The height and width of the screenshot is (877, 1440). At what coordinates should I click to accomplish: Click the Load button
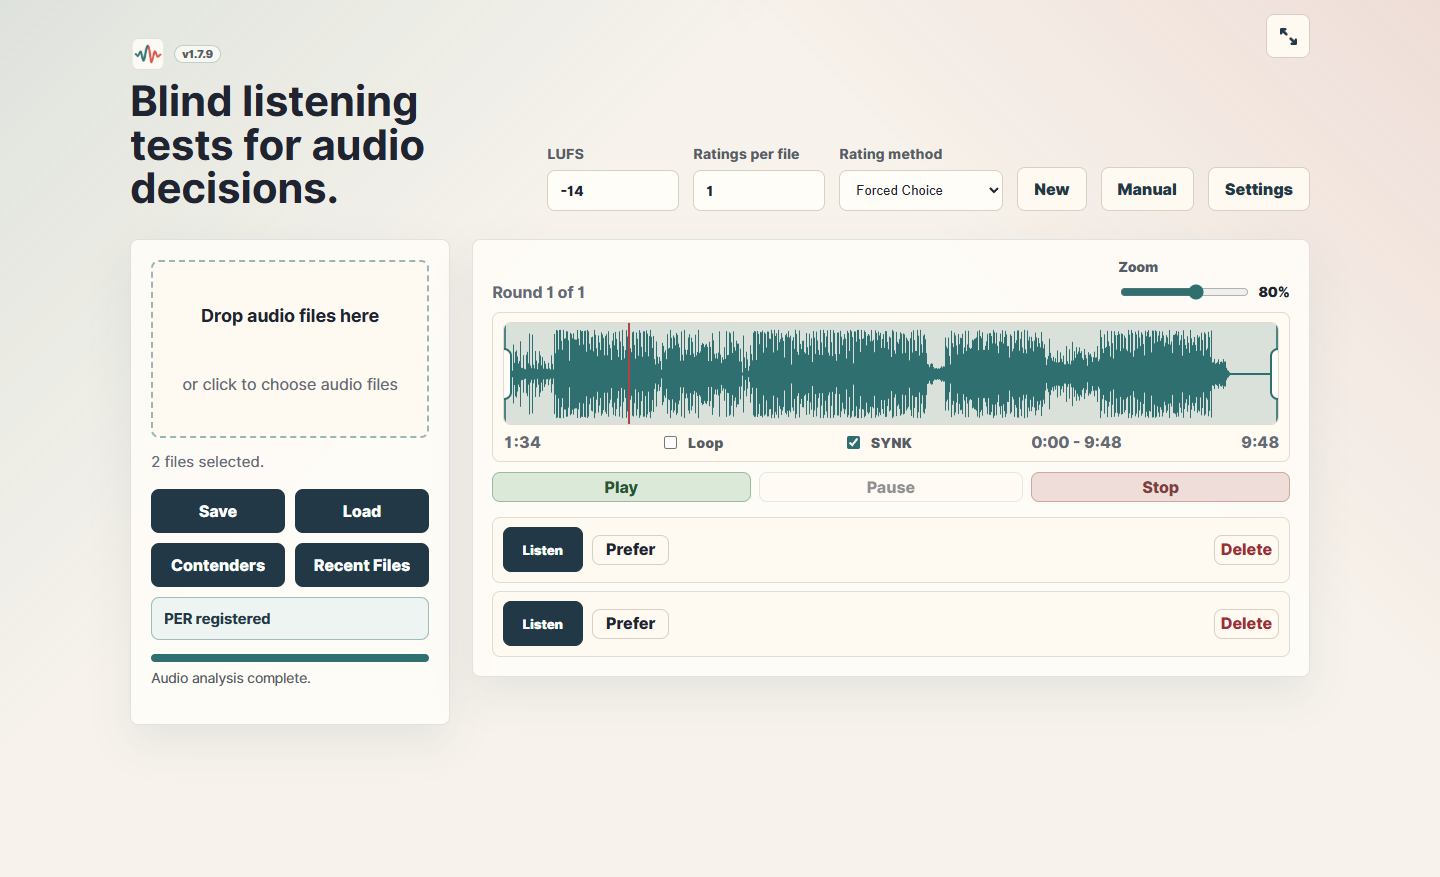tap(362, 511)
